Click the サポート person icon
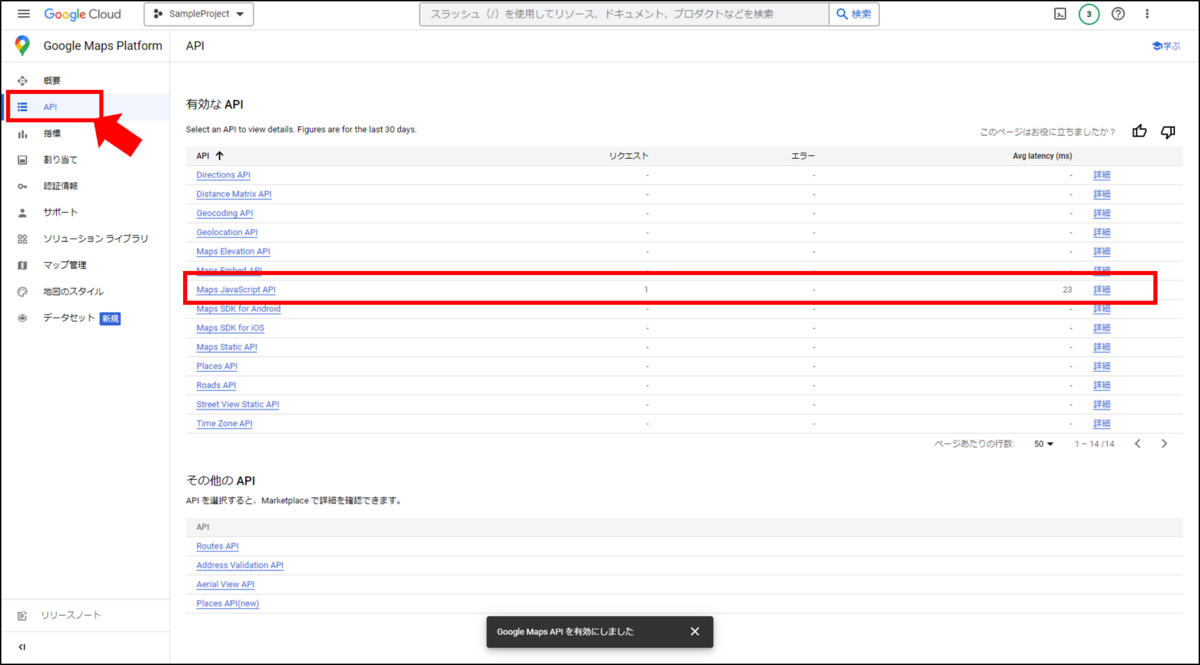 click(22, 212)
